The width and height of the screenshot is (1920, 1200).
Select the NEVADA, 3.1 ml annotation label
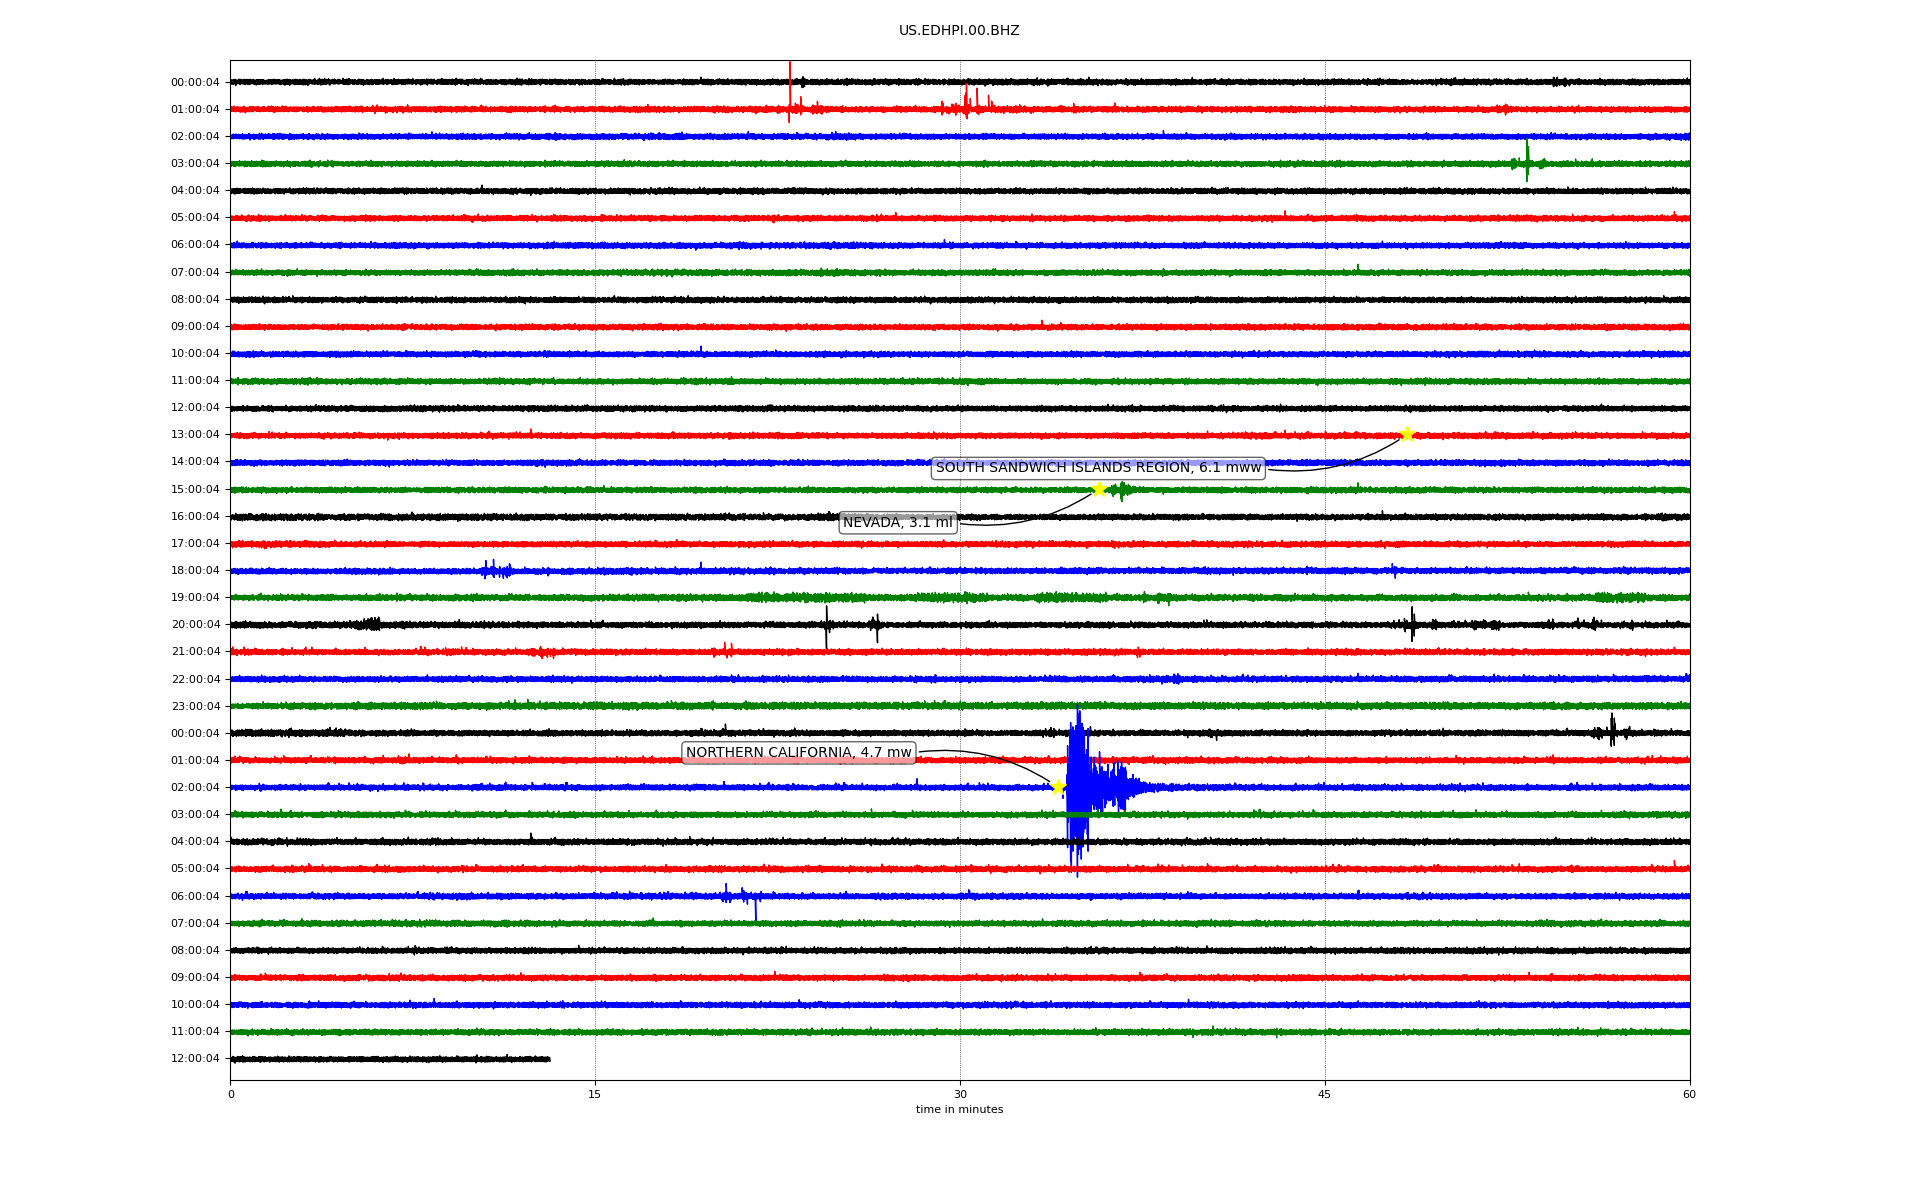point(898,523)
